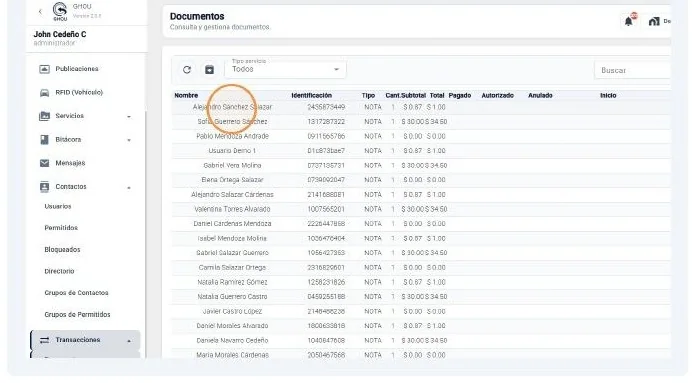
Task: Select row Daniel Cárdenas Mendoza
Action: pos(421,224)
